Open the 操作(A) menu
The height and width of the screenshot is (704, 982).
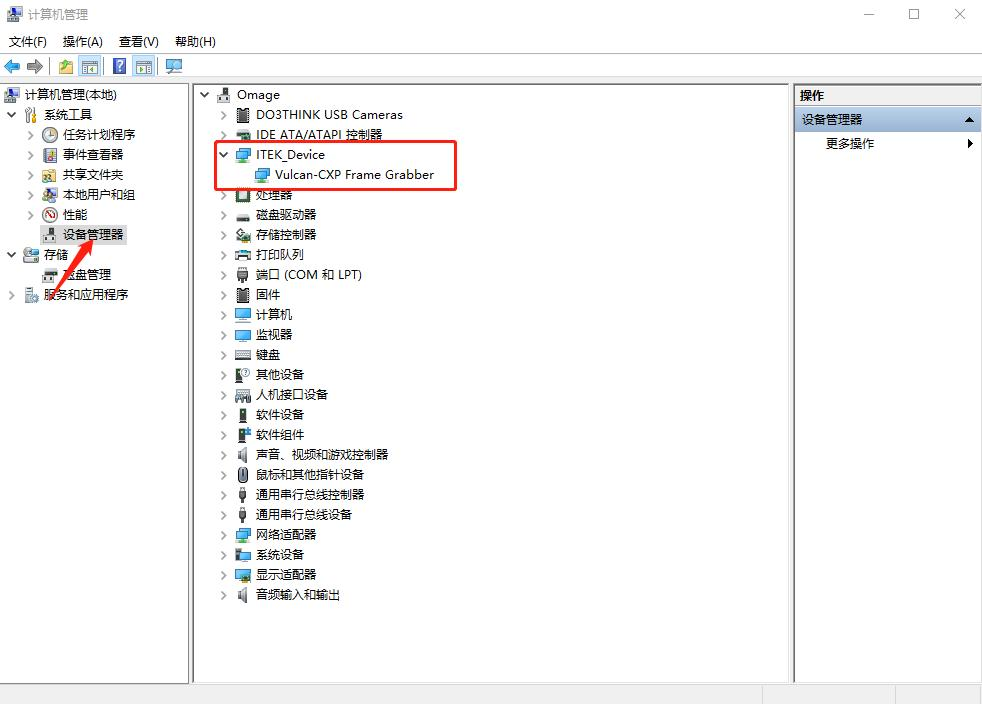pyautogui.click(x=83, y=41)
